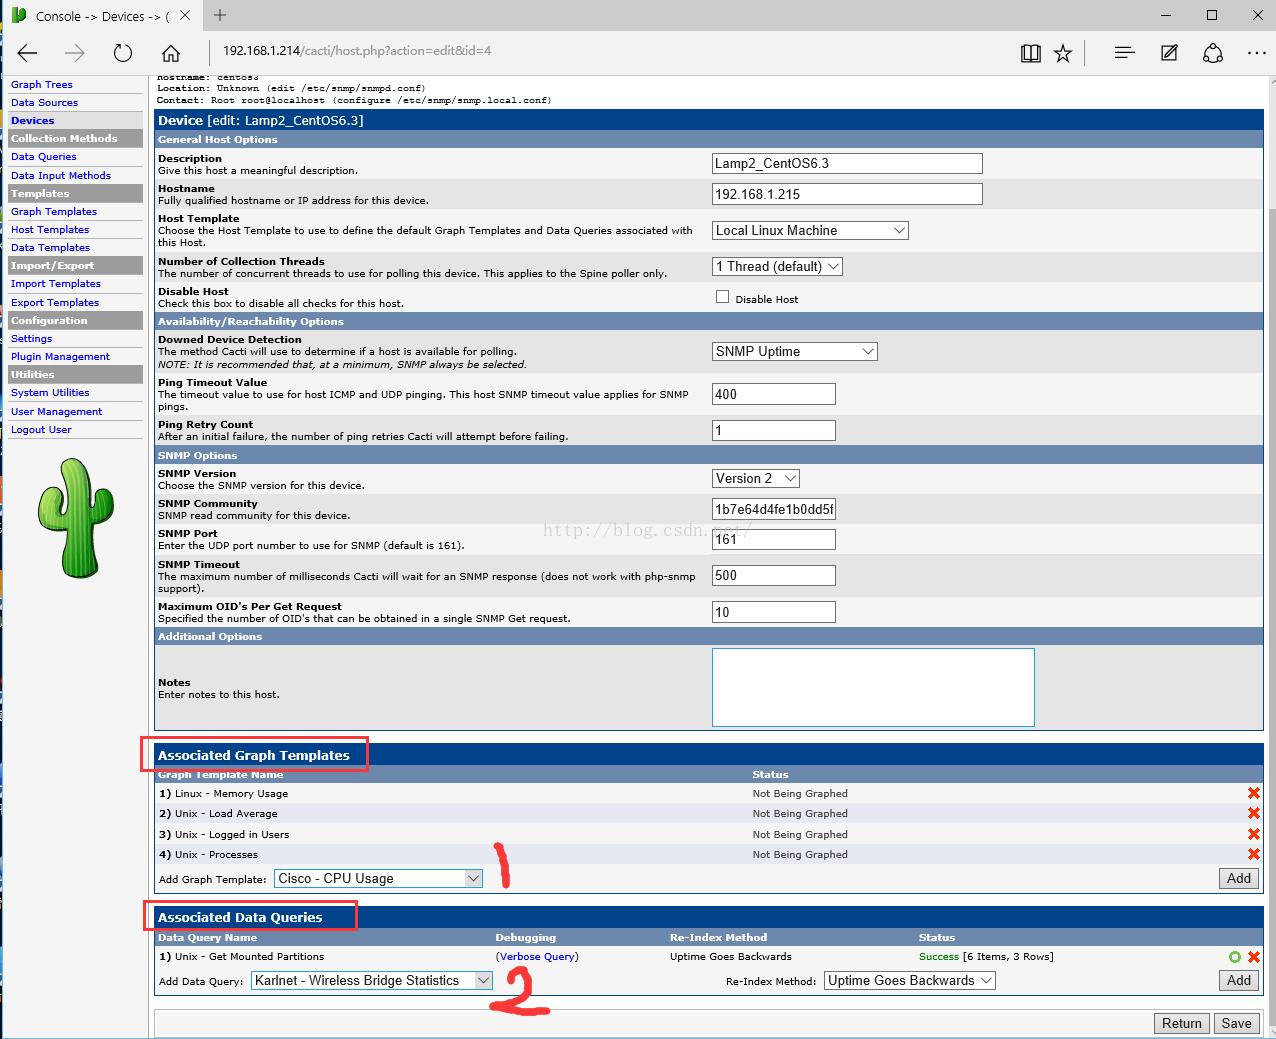Open Import Templates in sidebar

56,284
